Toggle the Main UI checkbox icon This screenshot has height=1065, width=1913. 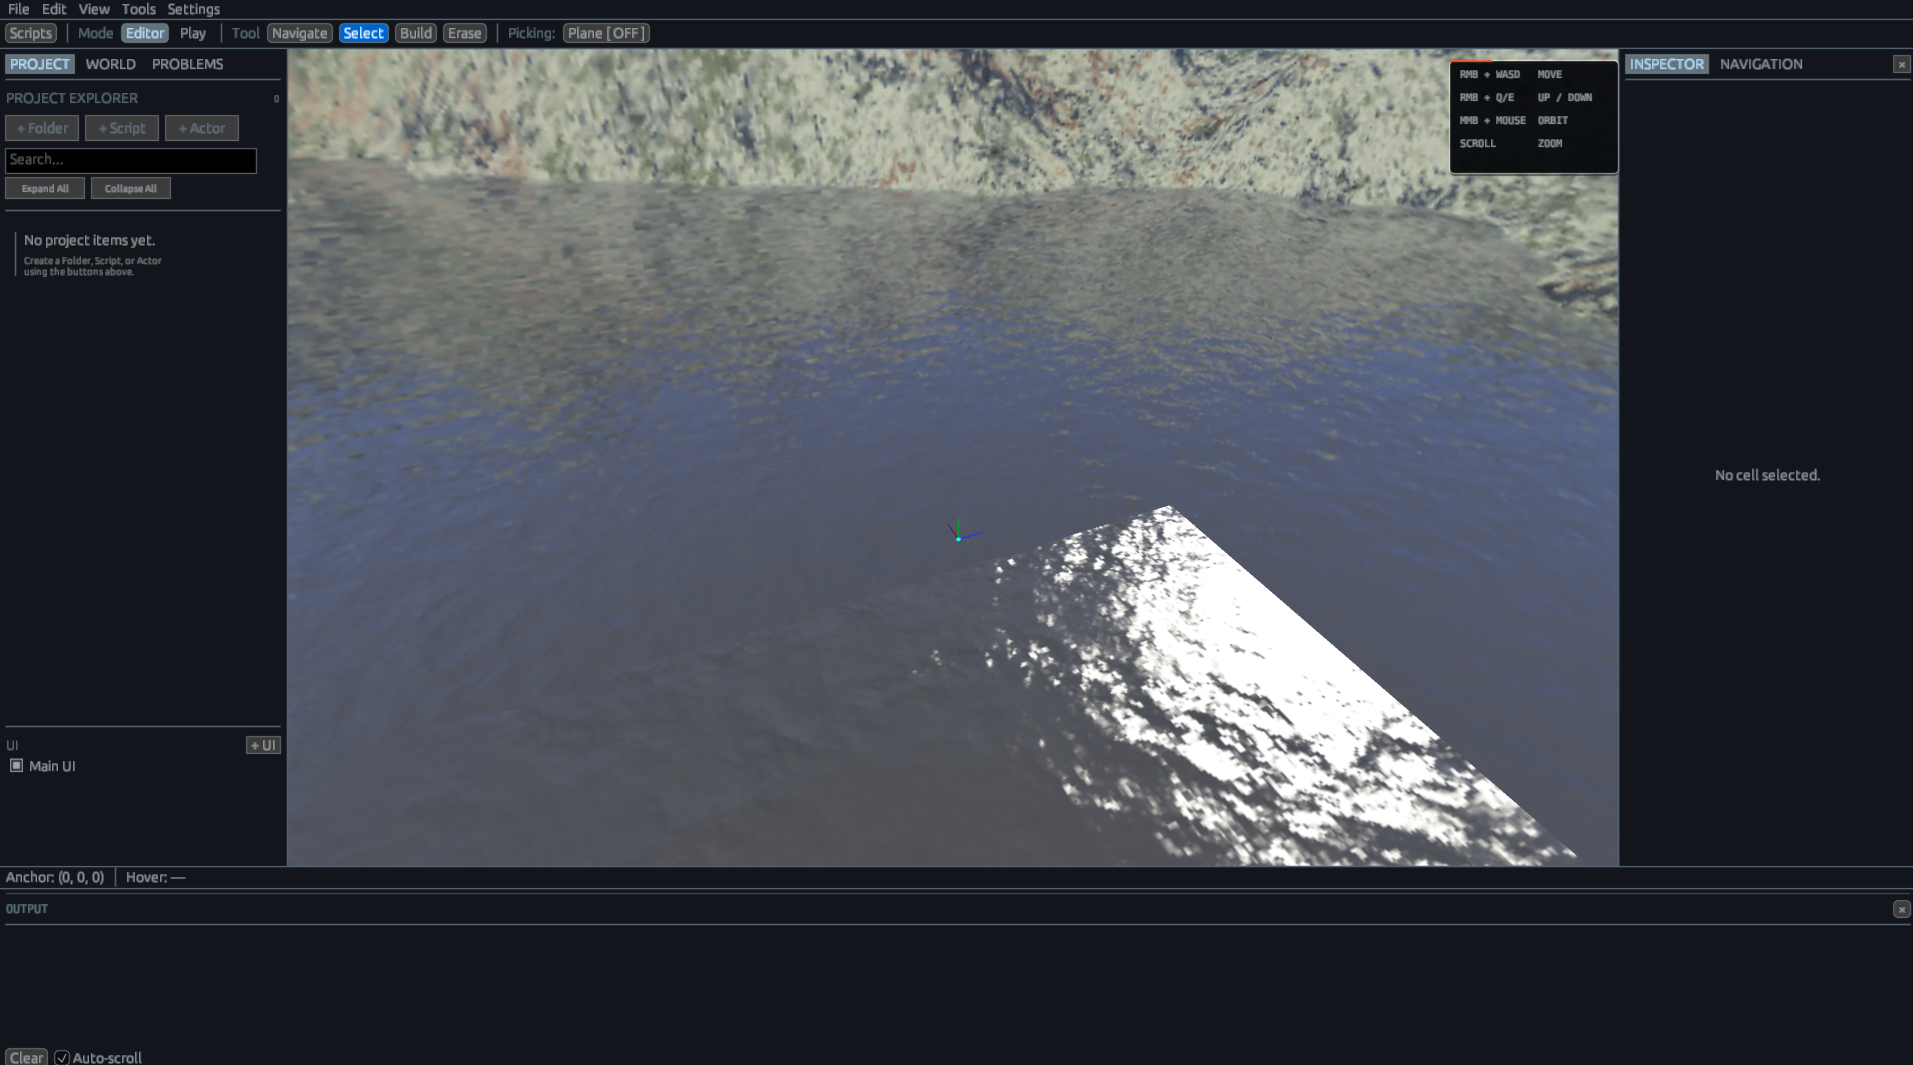(16, 766)
